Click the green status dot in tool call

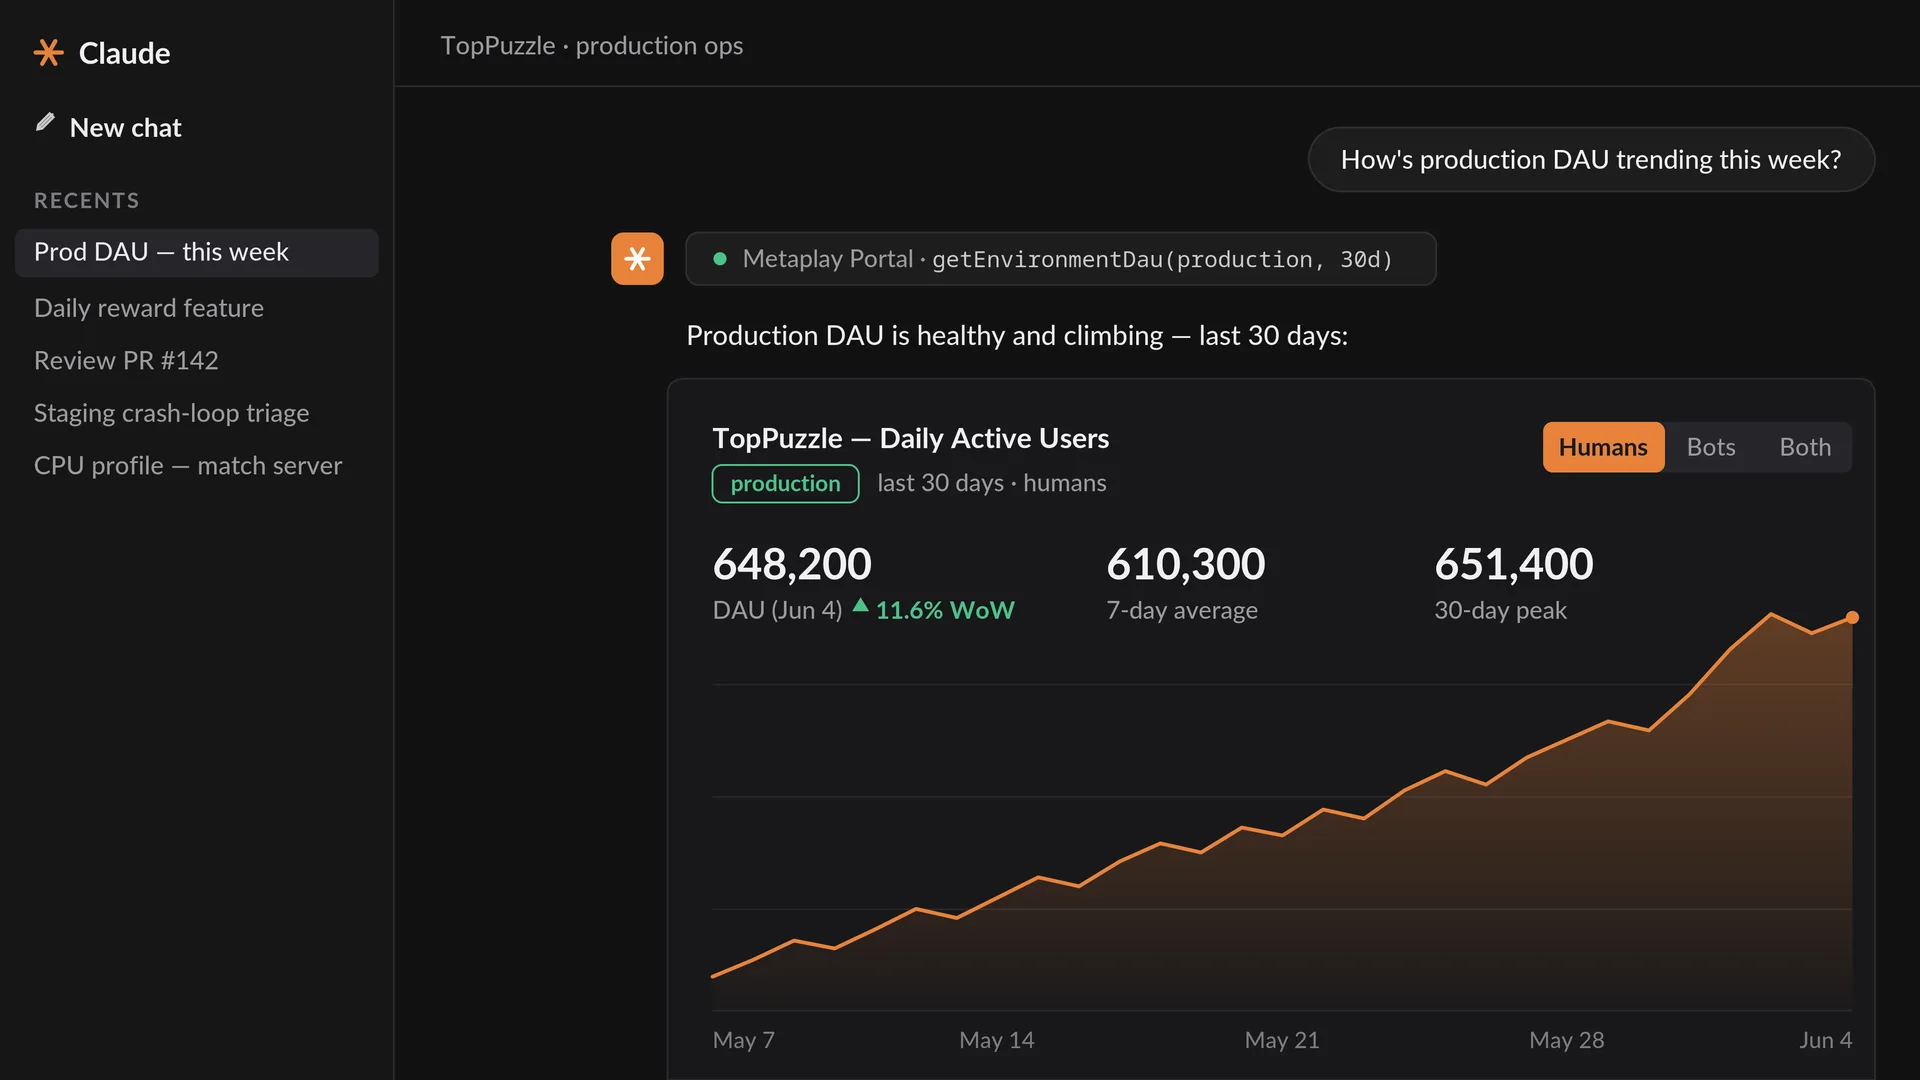tap(719, 259)
